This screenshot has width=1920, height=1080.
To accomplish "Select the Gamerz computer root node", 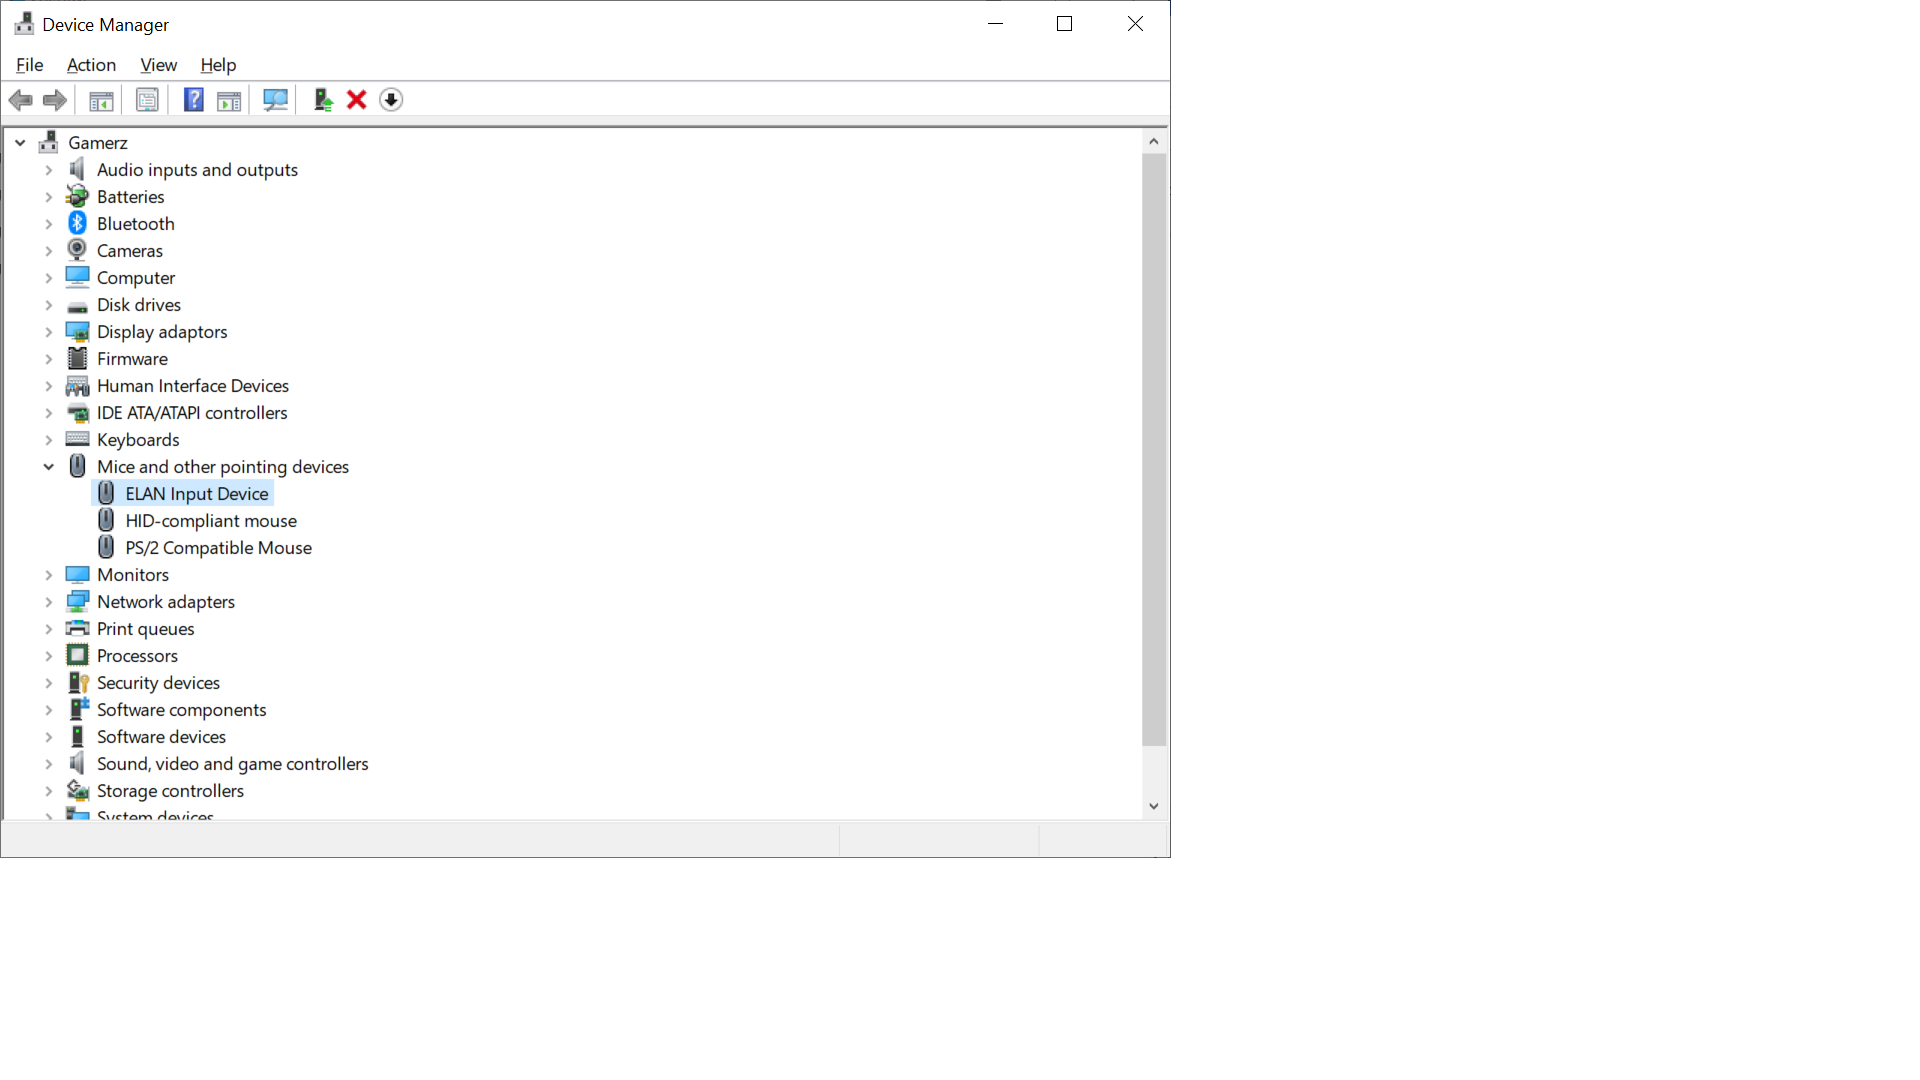I will pos(97,142).
